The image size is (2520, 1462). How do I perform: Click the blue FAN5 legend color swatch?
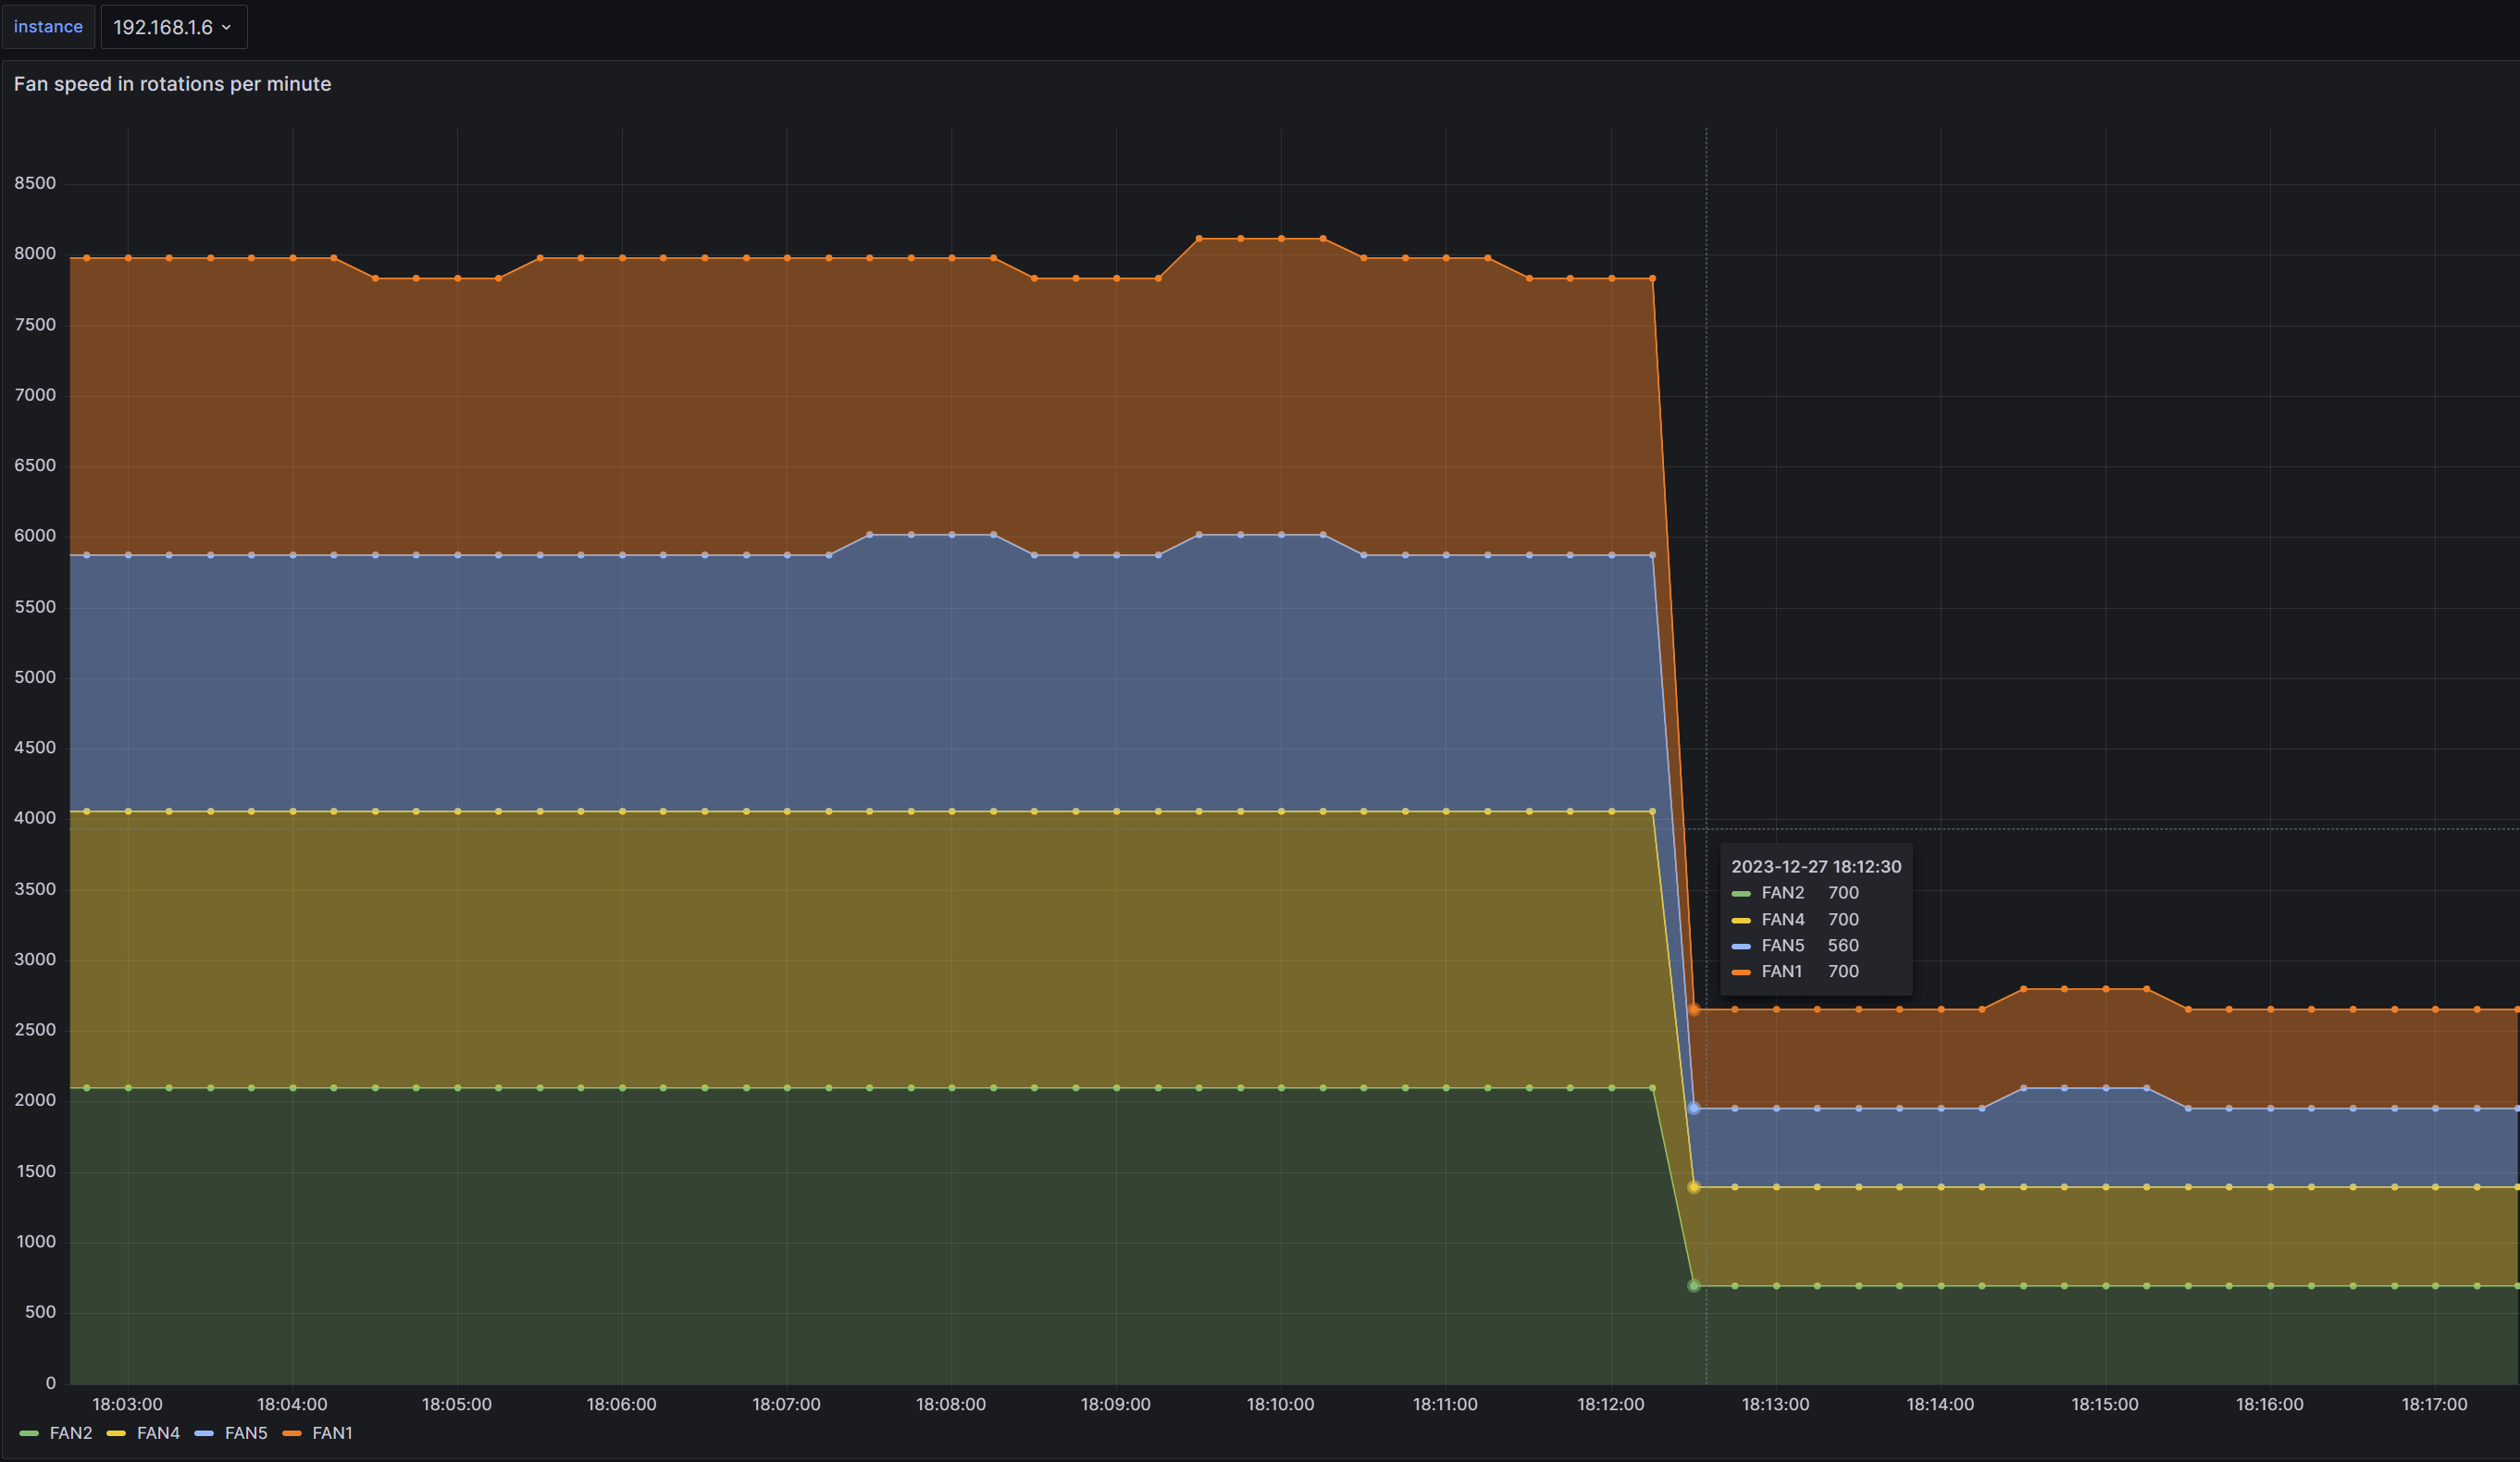204,1434
